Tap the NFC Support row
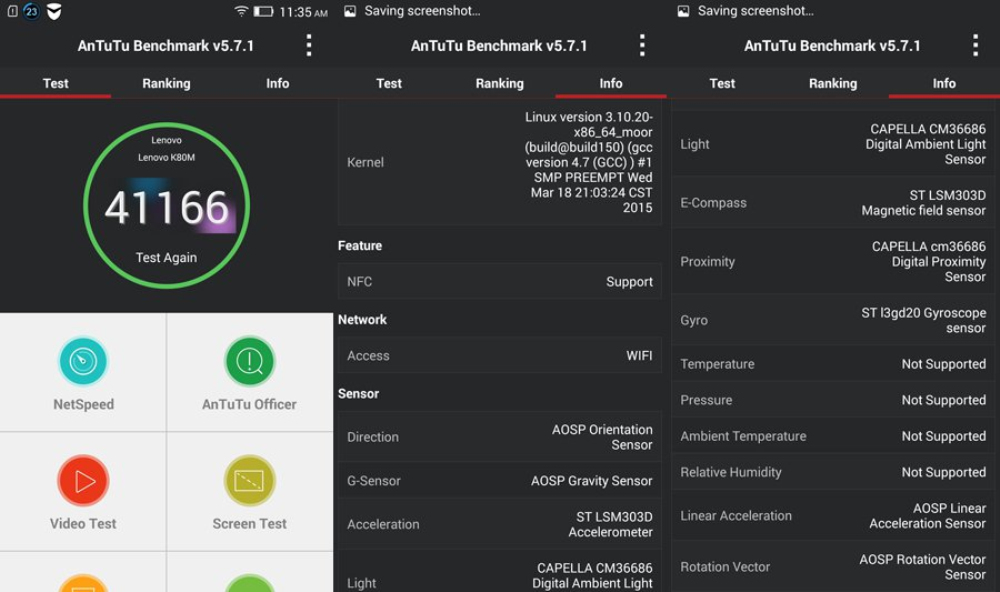The height and width of the screenshot is (592, 1000). click(x=500, y=282)
